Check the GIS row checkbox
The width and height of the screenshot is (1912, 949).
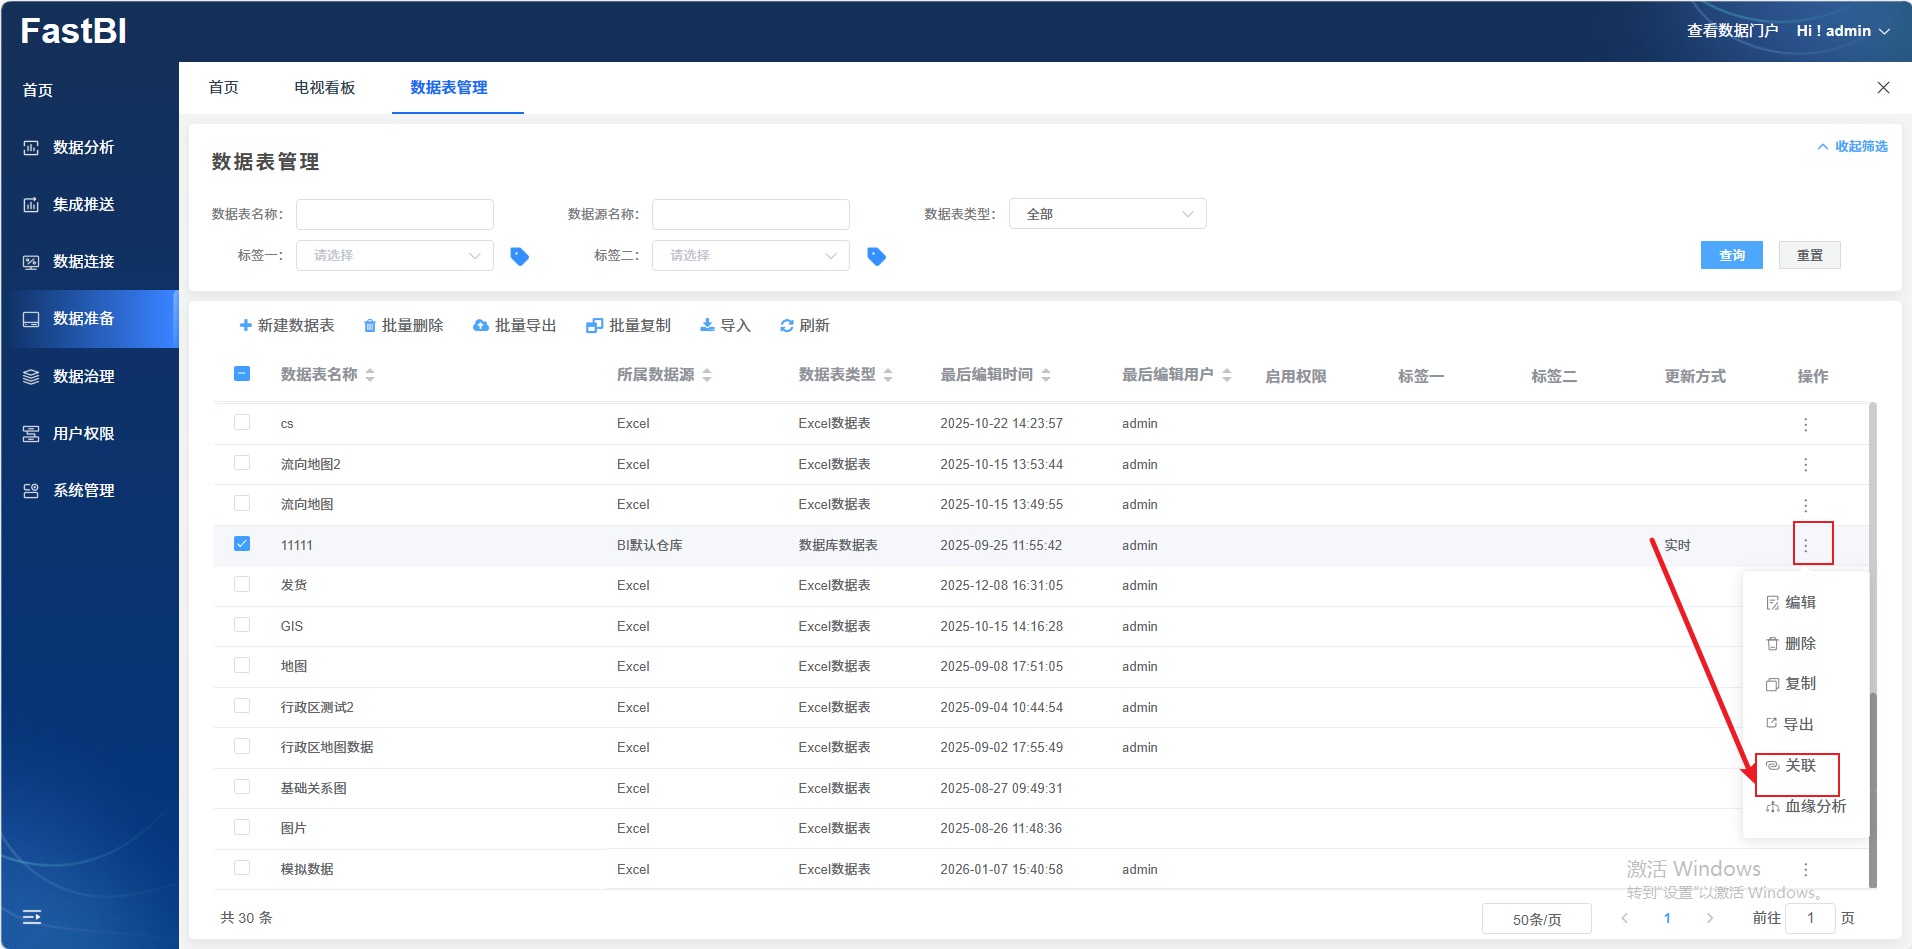point(242,625)
